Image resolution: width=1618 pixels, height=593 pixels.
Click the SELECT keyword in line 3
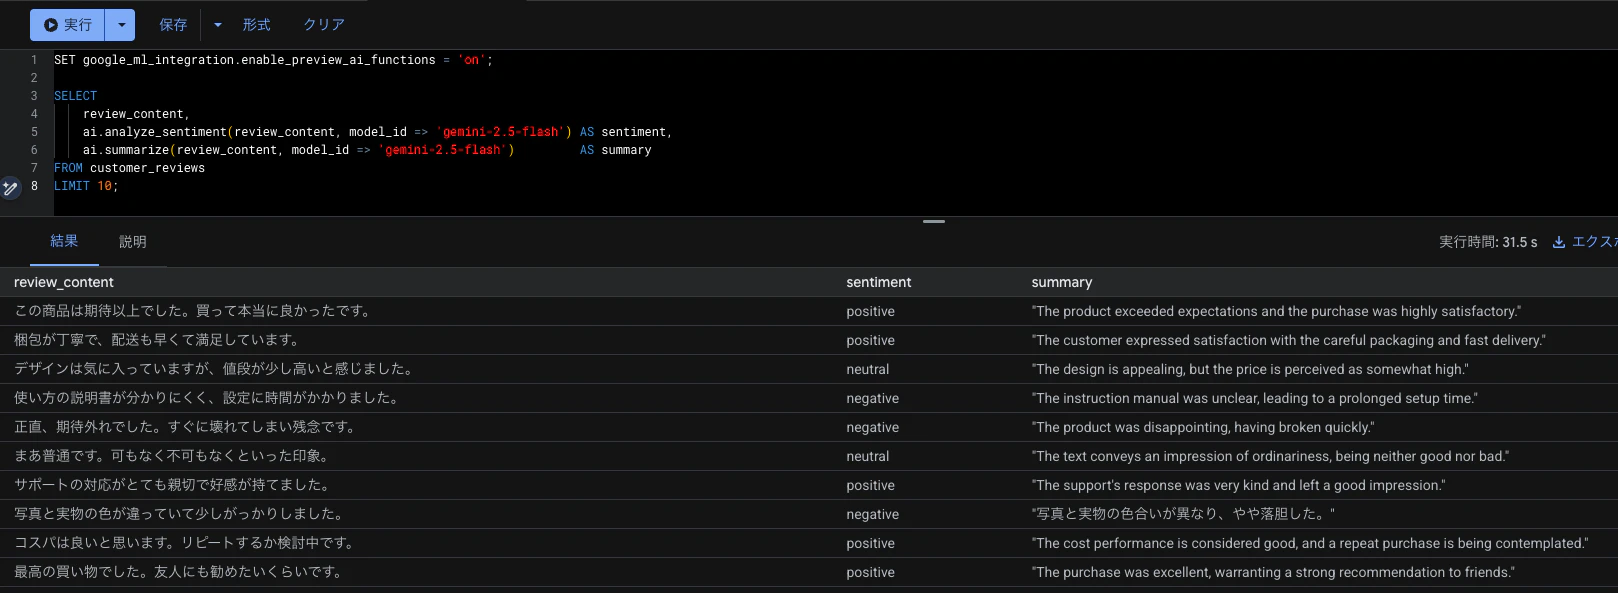pyautogui.click(x=75, y=96)
